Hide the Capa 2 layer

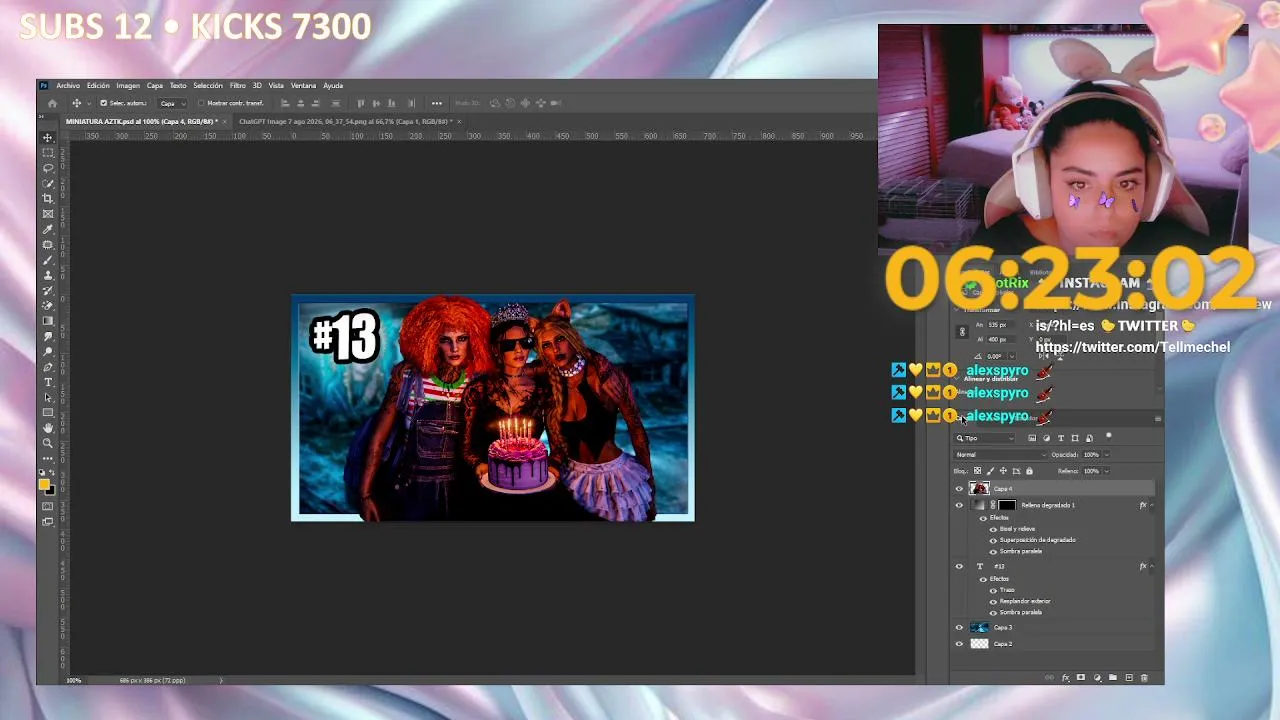tap(959, 644)
